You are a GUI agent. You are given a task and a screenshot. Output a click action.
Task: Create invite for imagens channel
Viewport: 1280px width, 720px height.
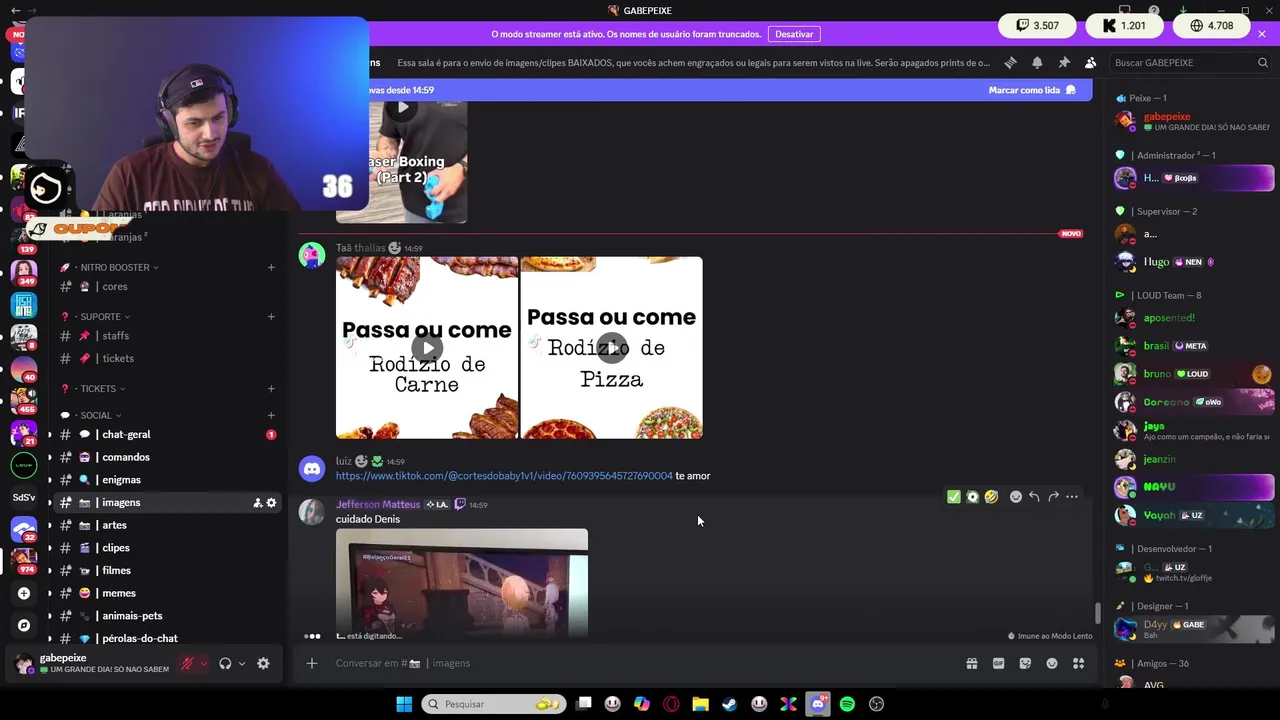[x=257, y=503]
